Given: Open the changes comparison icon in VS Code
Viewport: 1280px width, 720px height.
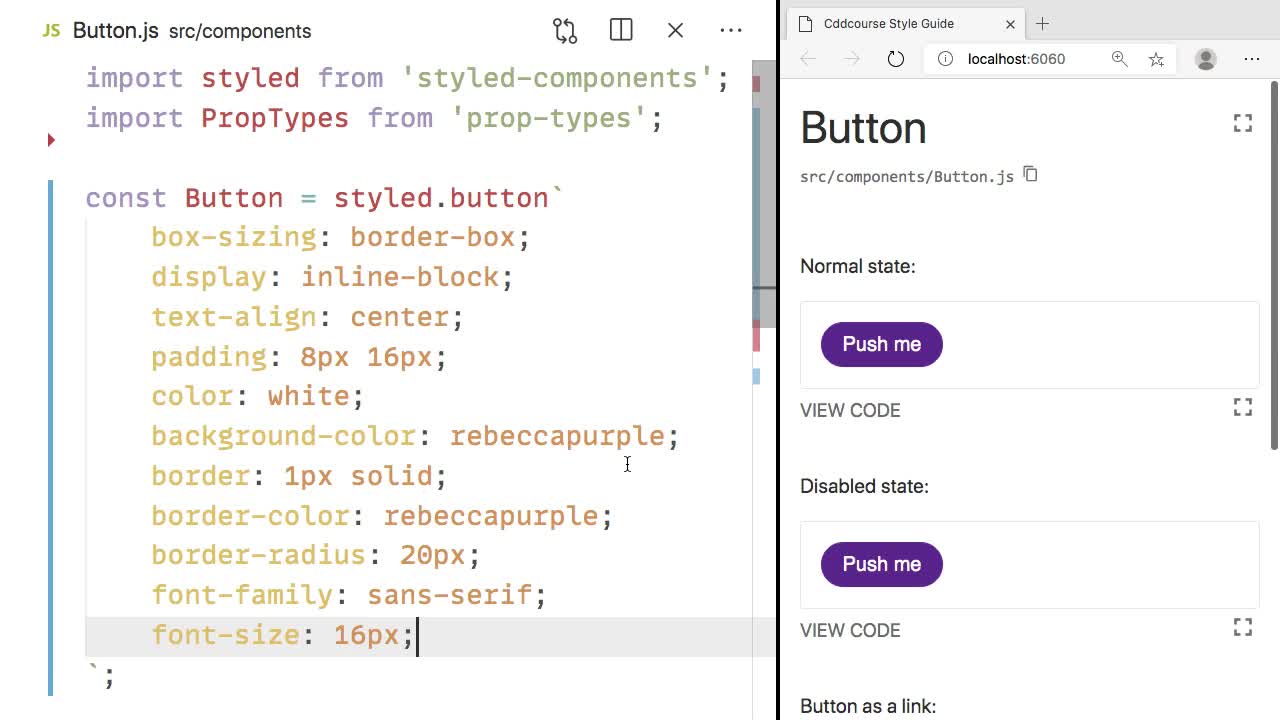Looking at the screenshot, I should tap(564, 30).
